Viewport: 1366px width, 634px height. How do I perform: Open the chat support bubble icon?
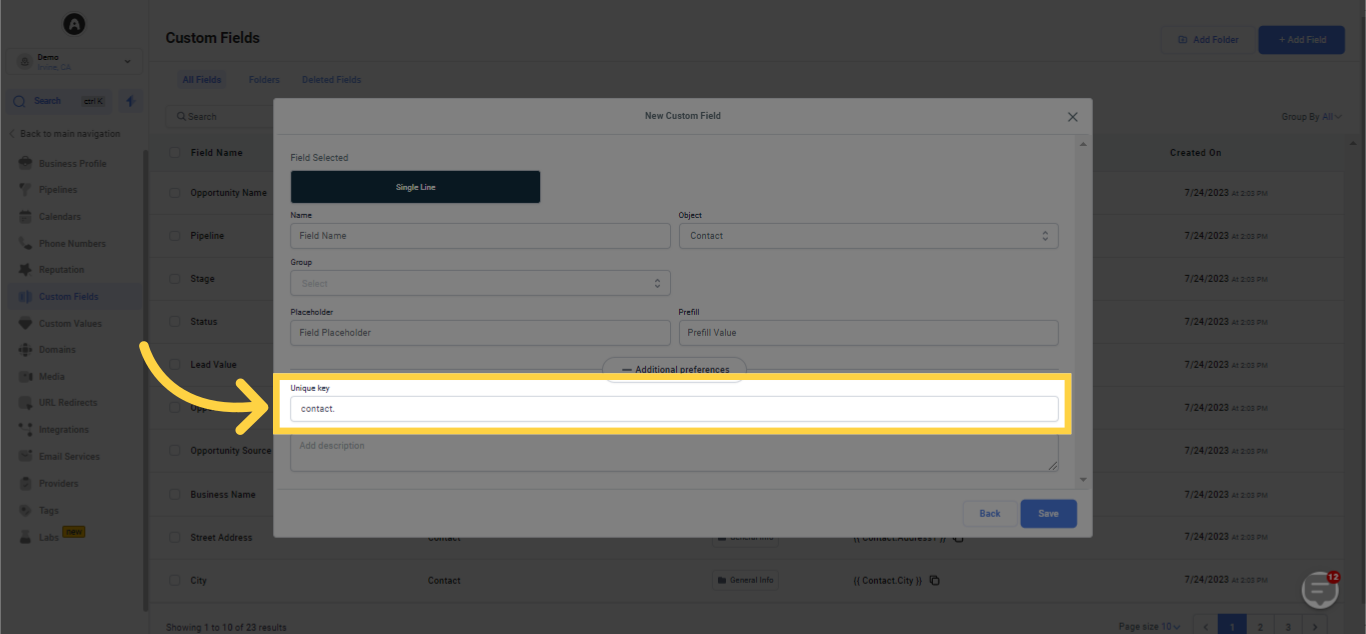(1320, 590)
